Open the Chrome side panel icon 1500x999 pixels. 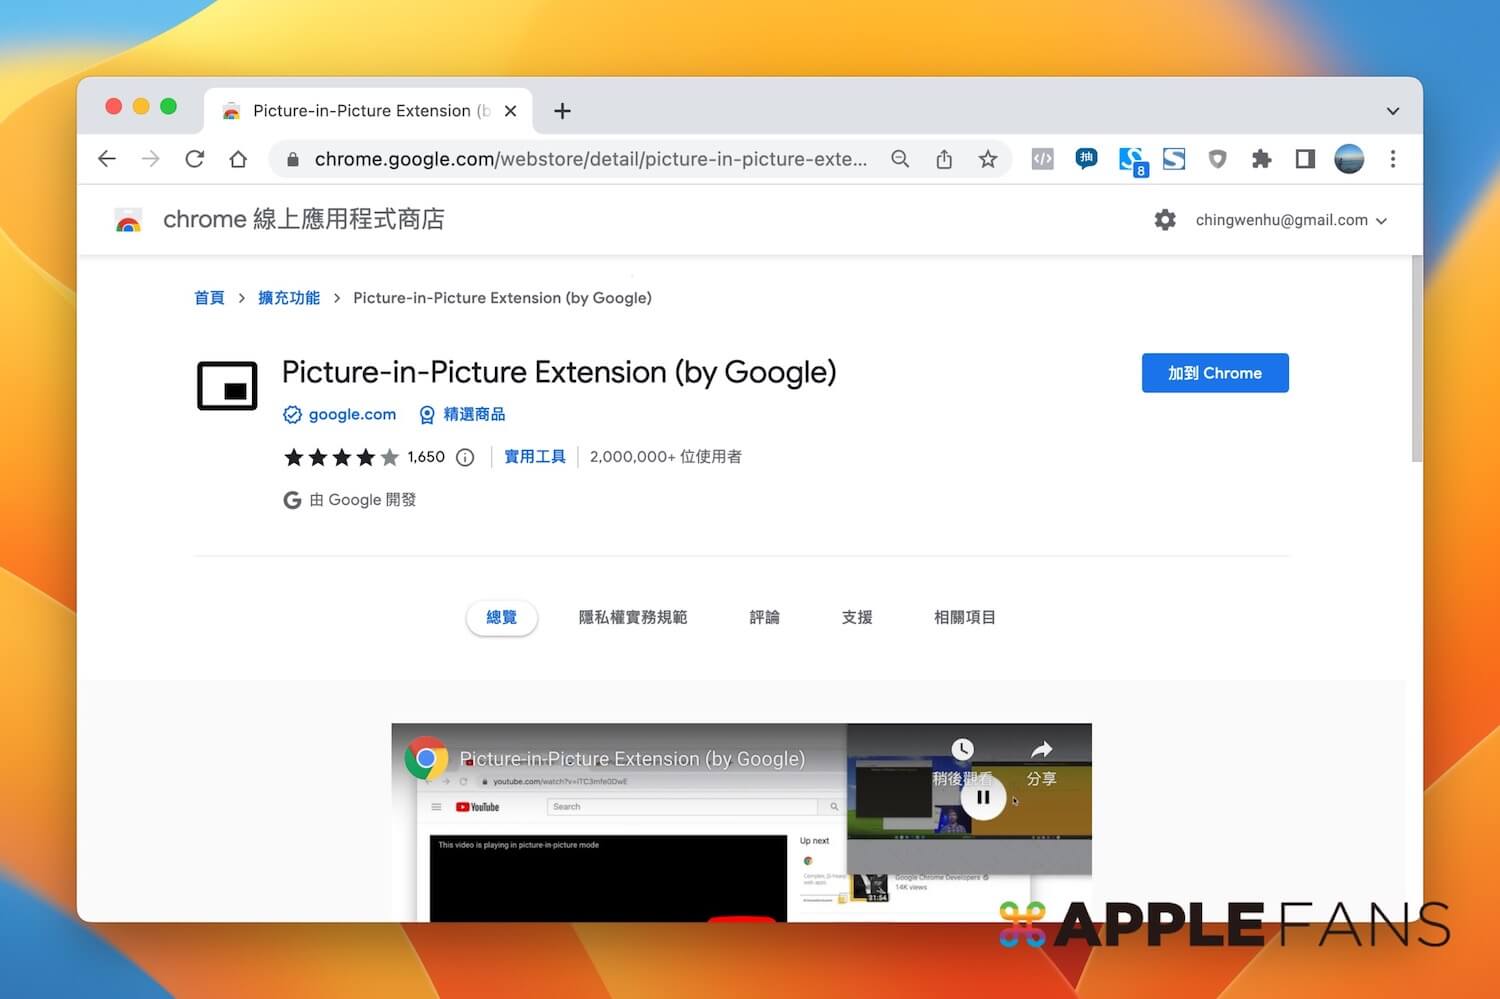click(1305, 159)
